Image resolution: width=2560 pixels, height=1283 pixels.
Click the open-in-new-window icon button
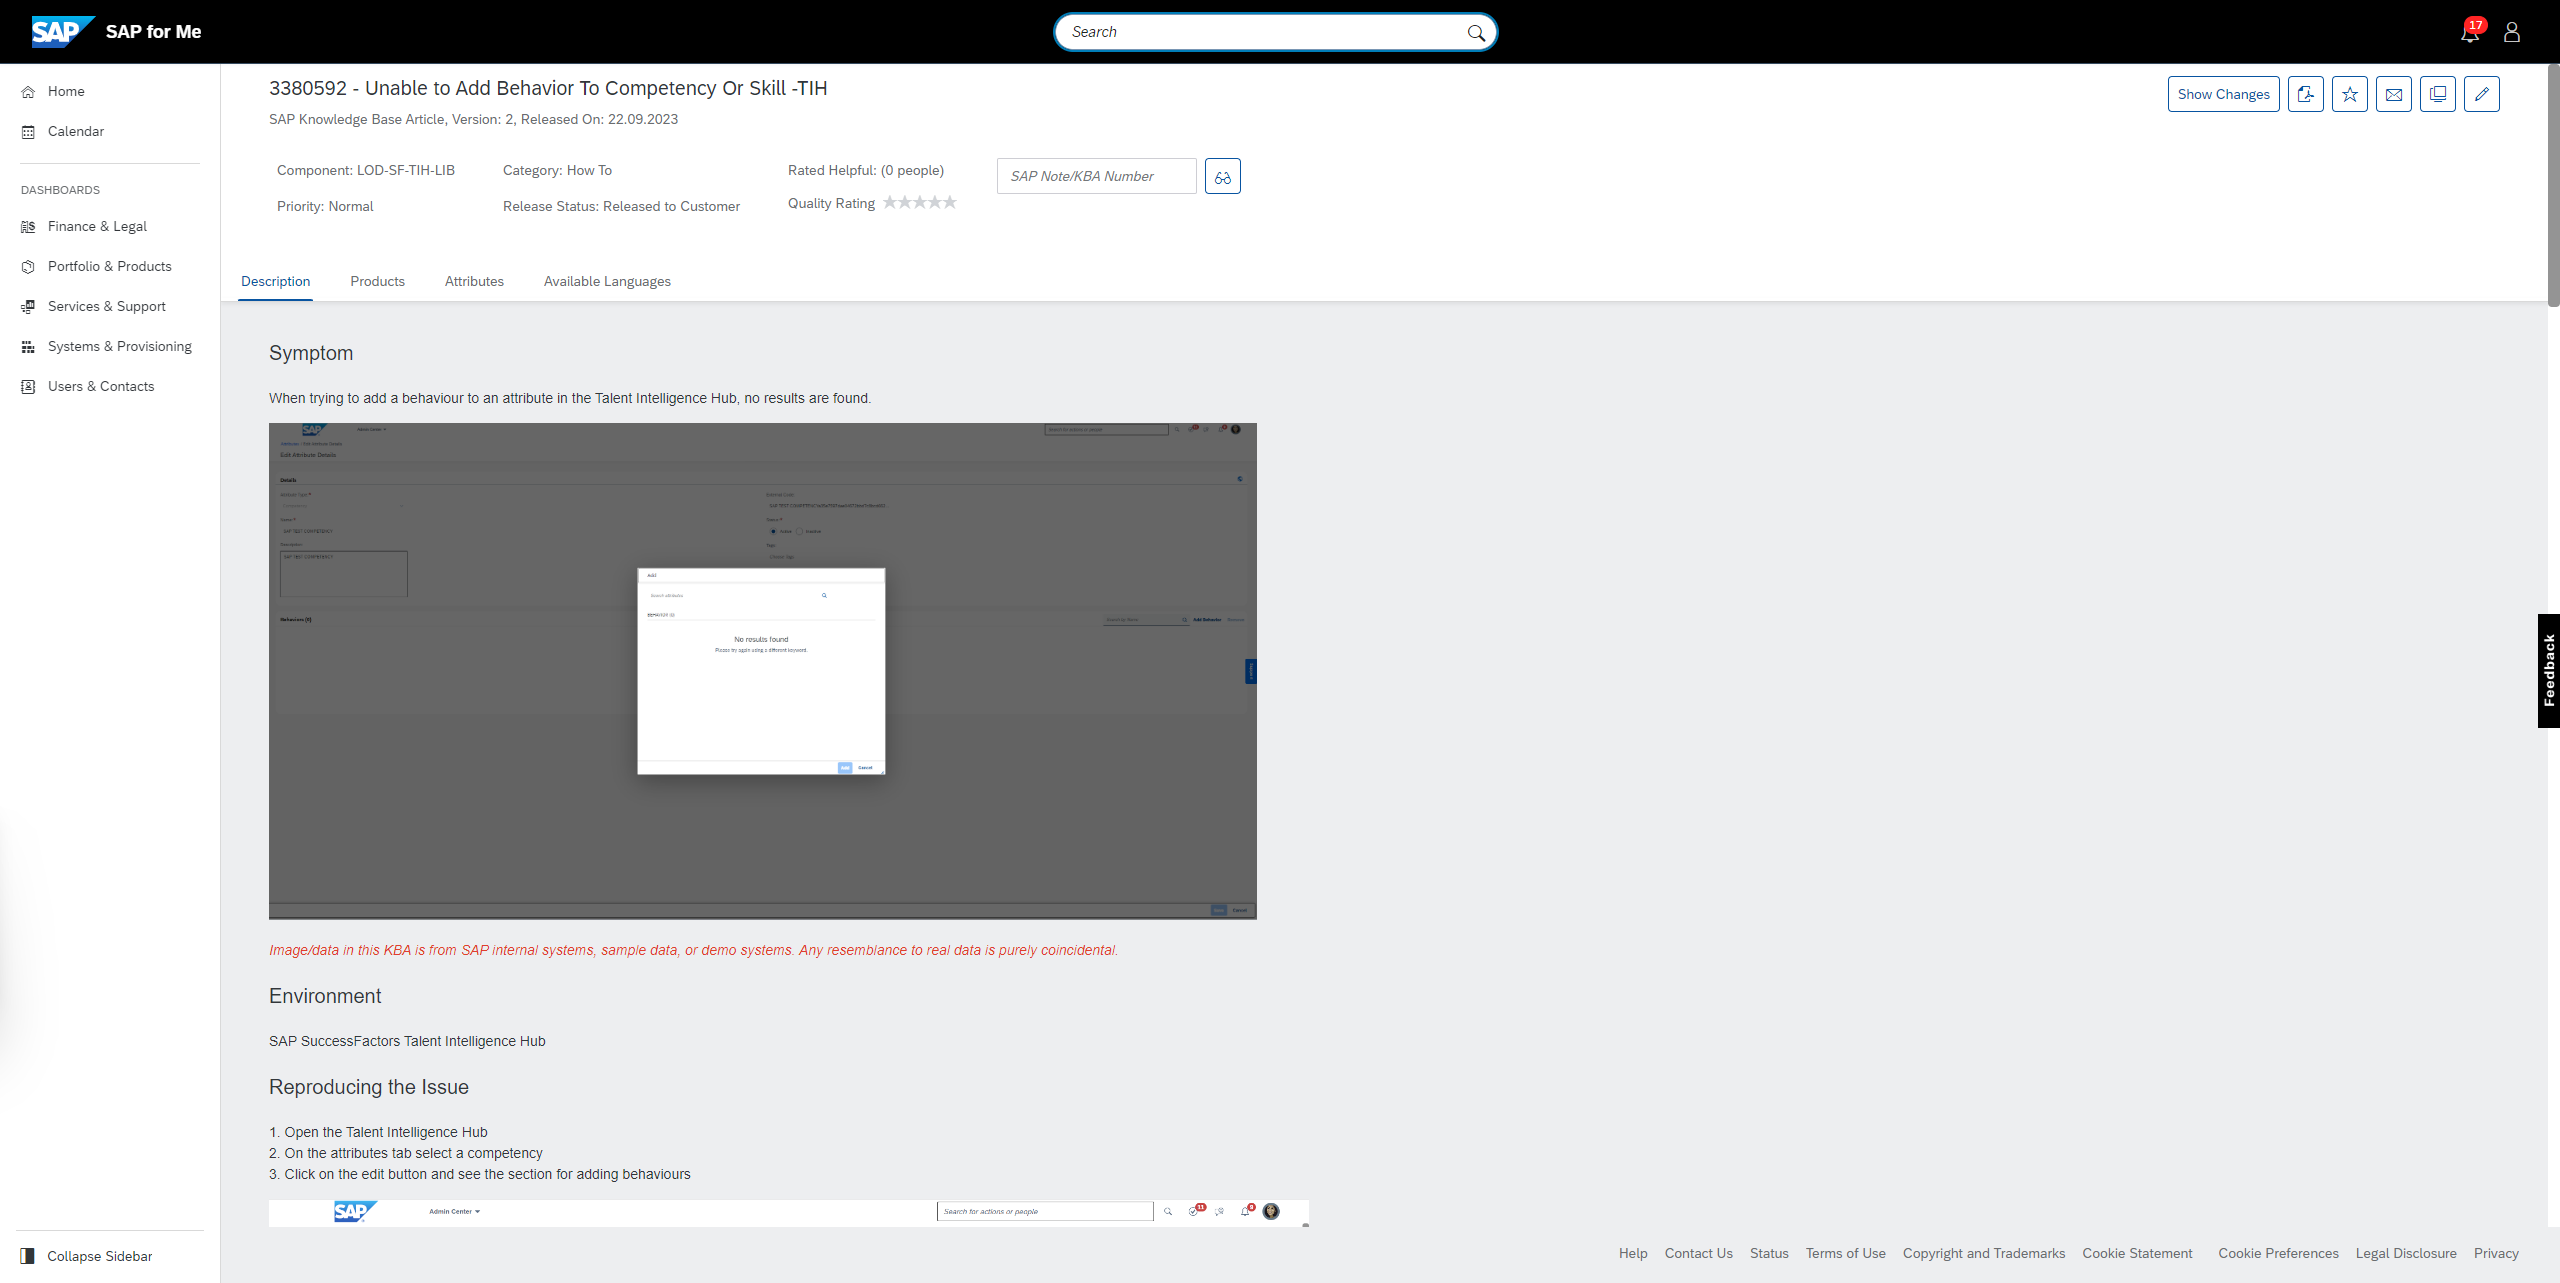point(2438,94)
